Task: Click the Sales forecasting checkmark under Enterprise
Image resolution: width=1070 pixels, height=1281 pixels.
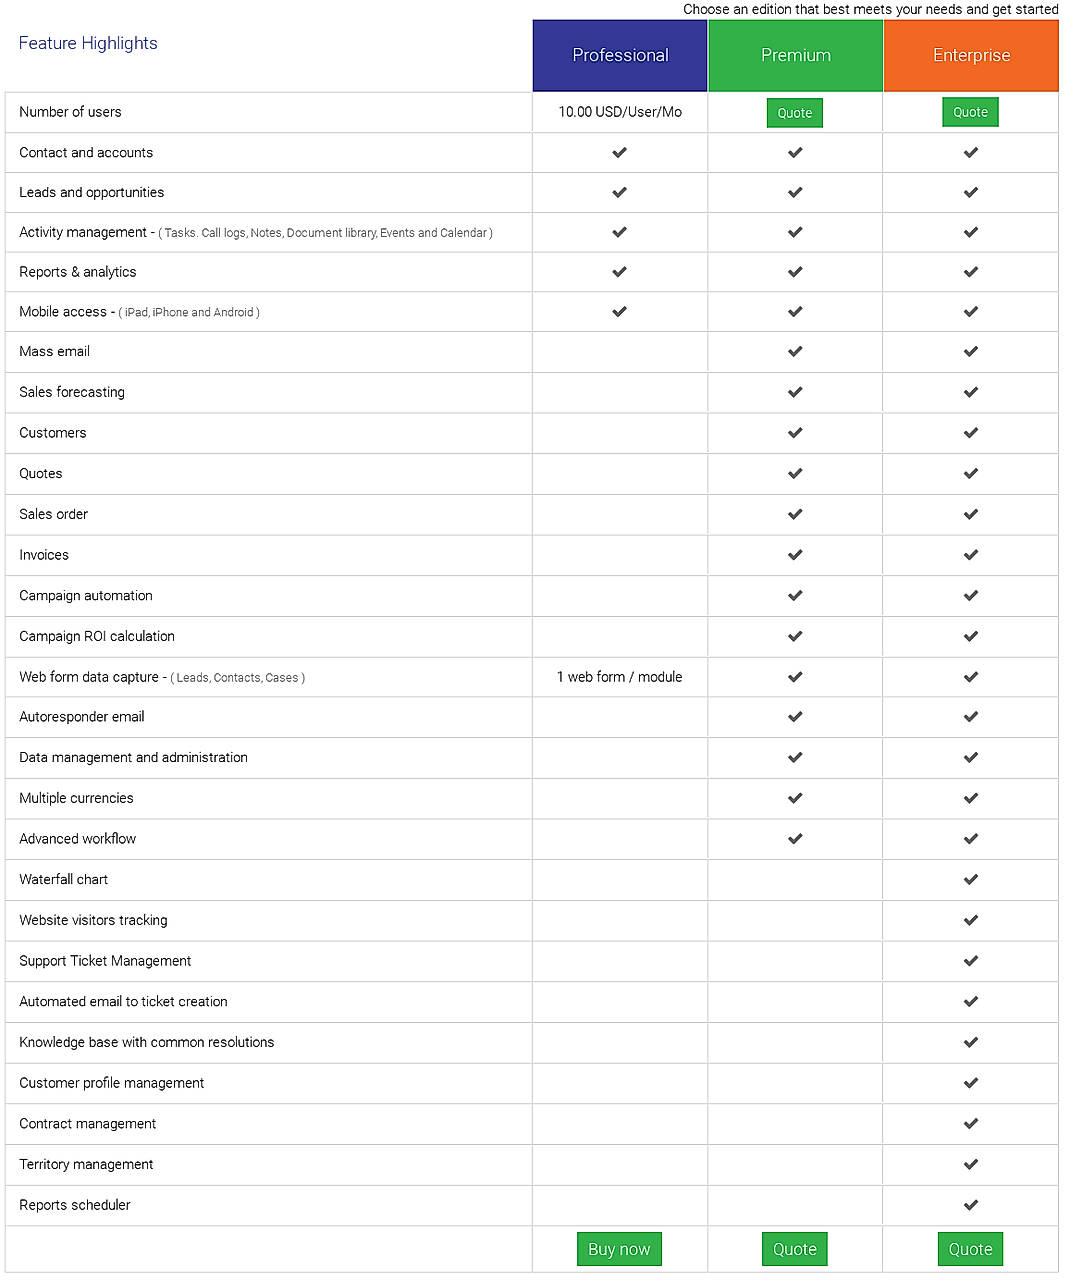Action: [x=970, y=392]
